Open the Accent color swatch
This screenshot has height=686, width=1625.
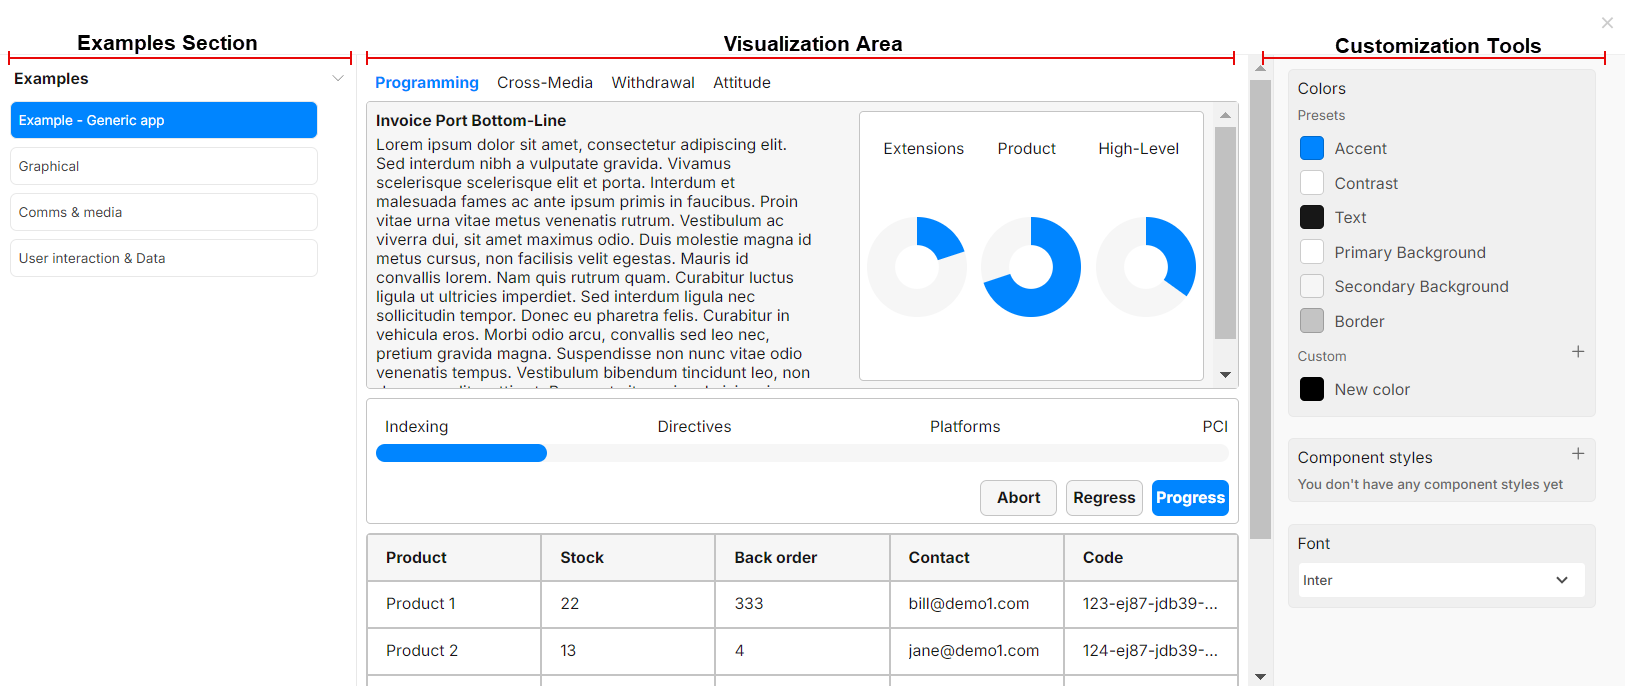(1312, 148)
